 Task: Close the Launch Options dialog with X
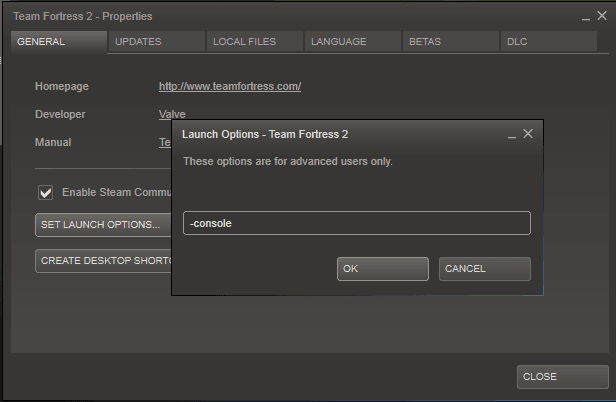528,133
